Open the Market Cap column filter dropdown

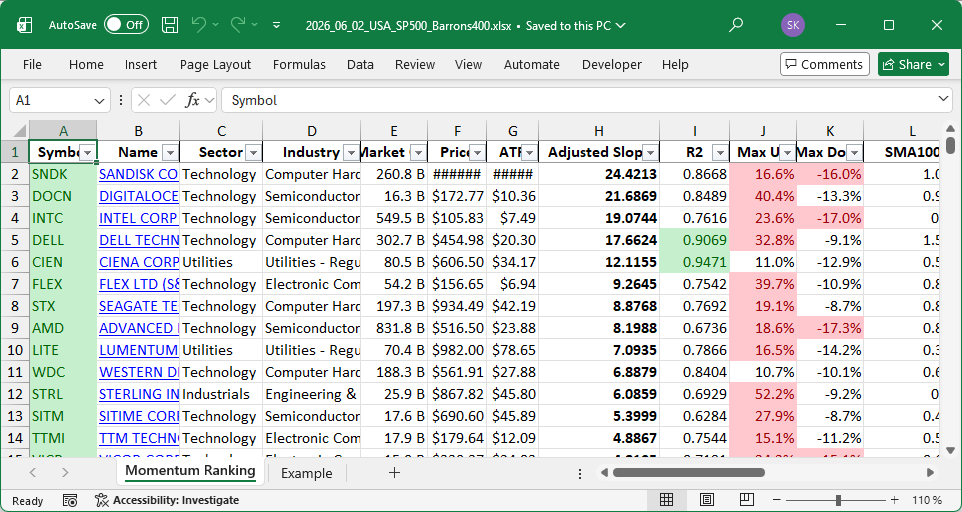(x=418, y=153)
